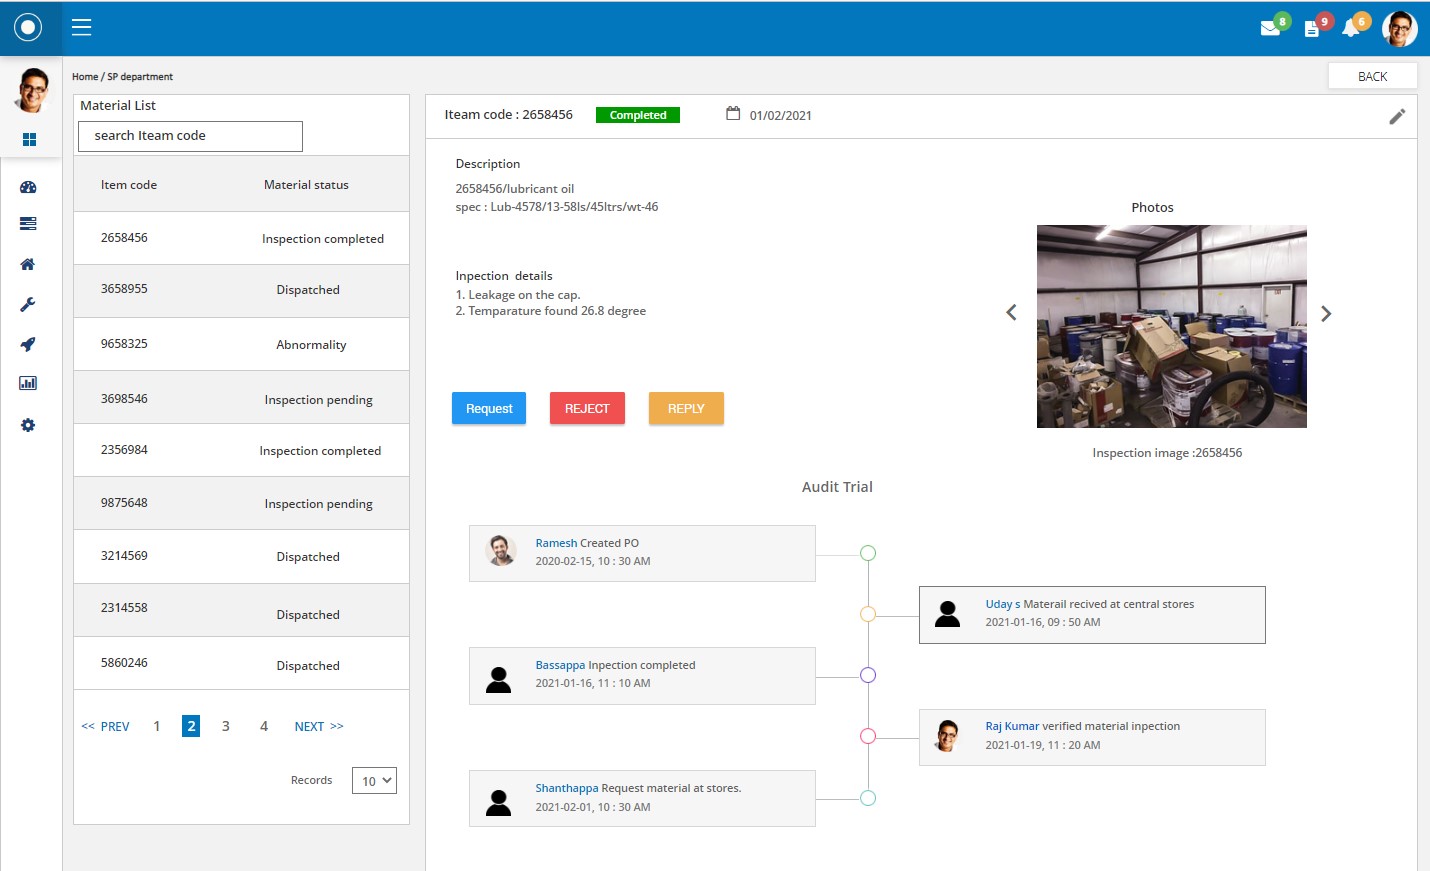1430x871 pixels.
Task: Go to NEXT >> page
Action: (319, 727)
